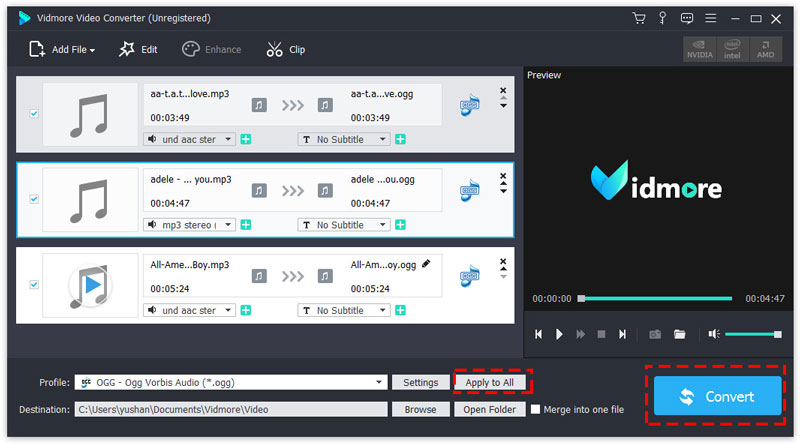
Task: Toggle the All-Ame...Boy.mp3 file checkbox
Action: tap(34, 285)
